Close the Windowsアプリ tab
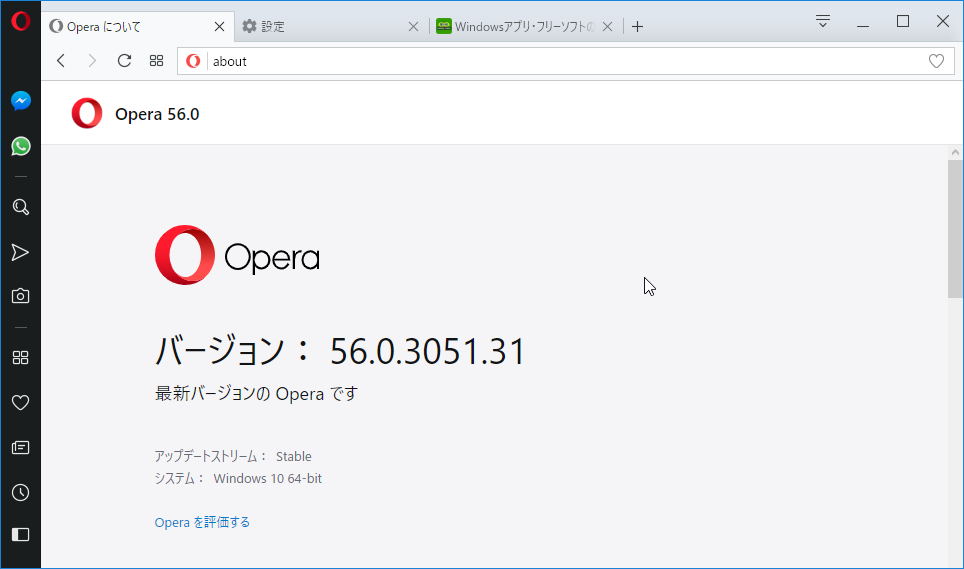964x569 pixels. [607, 26]
